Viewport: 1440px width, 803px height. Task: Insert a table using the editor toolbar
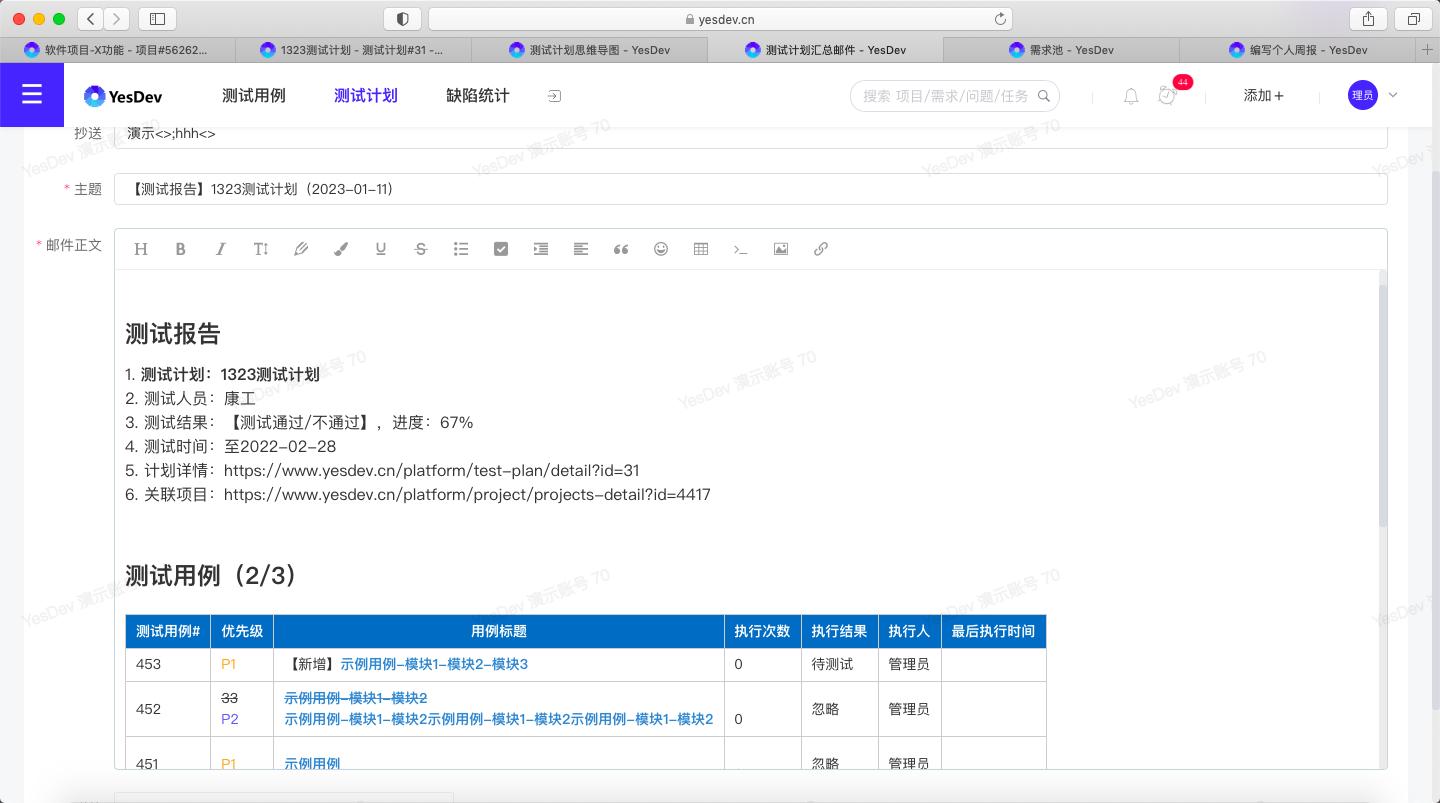pos(701,249)
